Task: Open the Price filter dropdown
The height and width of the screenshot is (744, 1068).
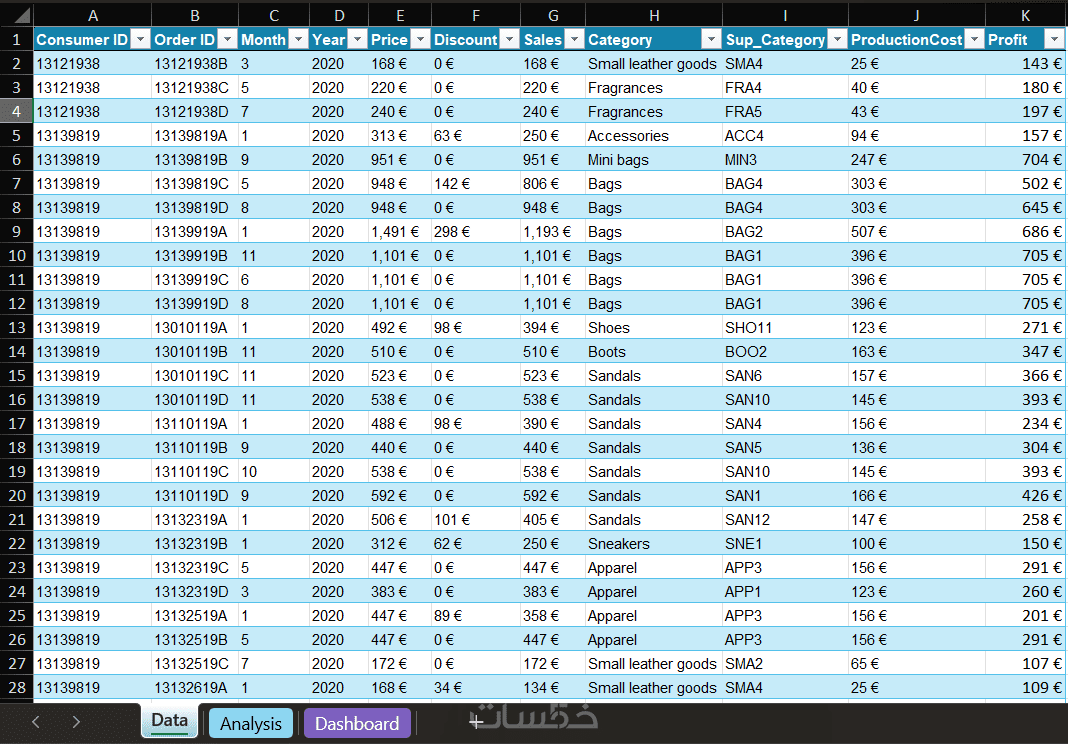Action: coord(420,40)
